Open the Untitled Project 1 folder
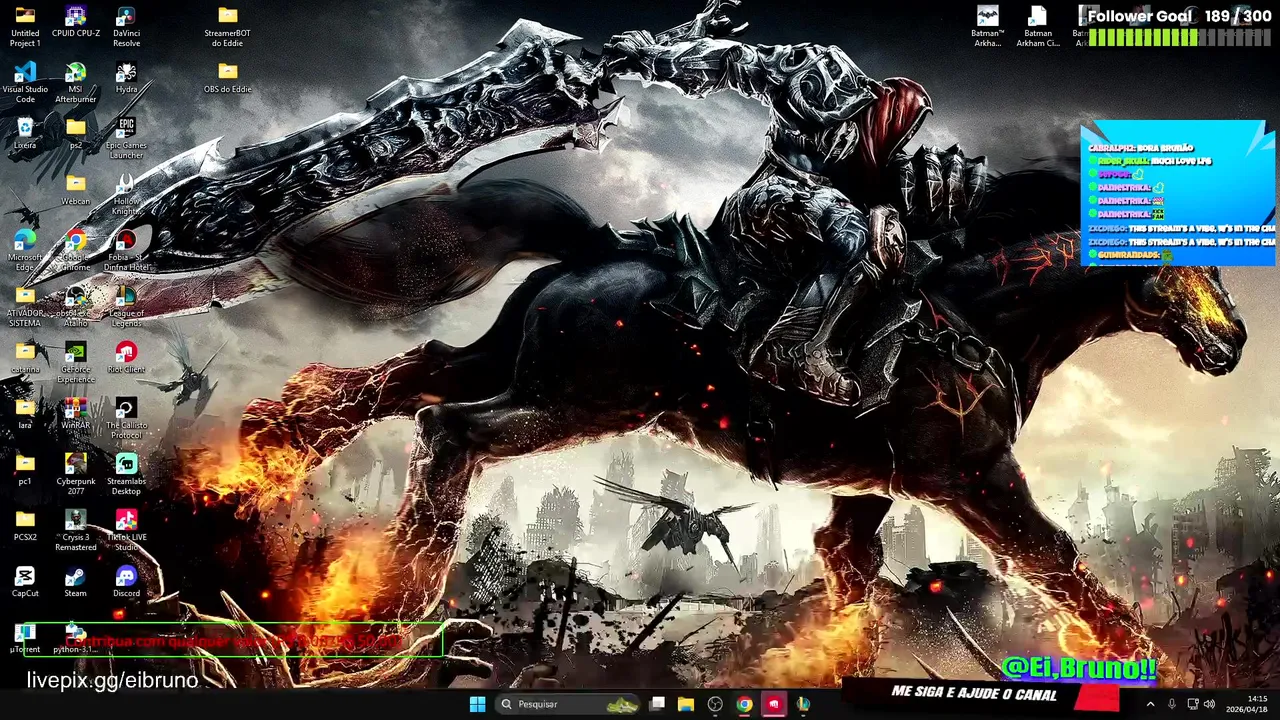The height and width of the screenshot is (720, 1280). (25, 26)
